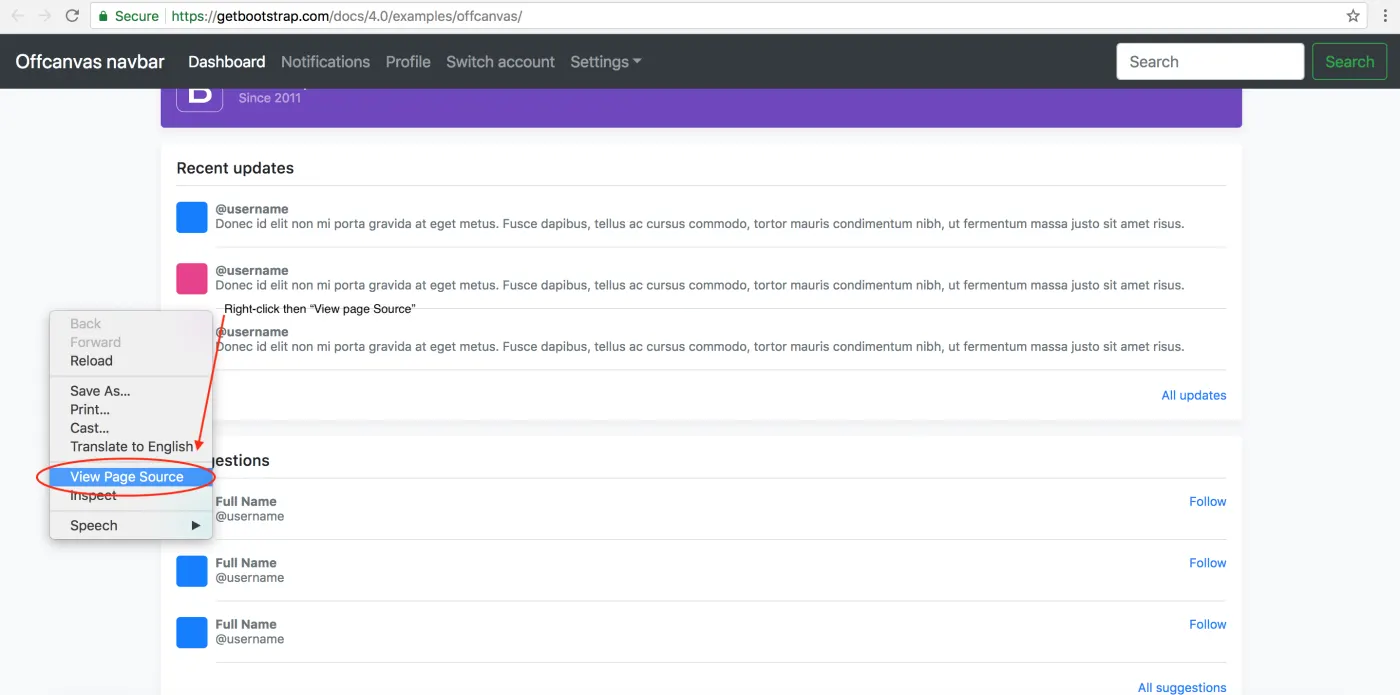Click the Secure padlock indicator
Image resolution: width=1400 pixels, height=695 pixels.
[x=128, y=16]
